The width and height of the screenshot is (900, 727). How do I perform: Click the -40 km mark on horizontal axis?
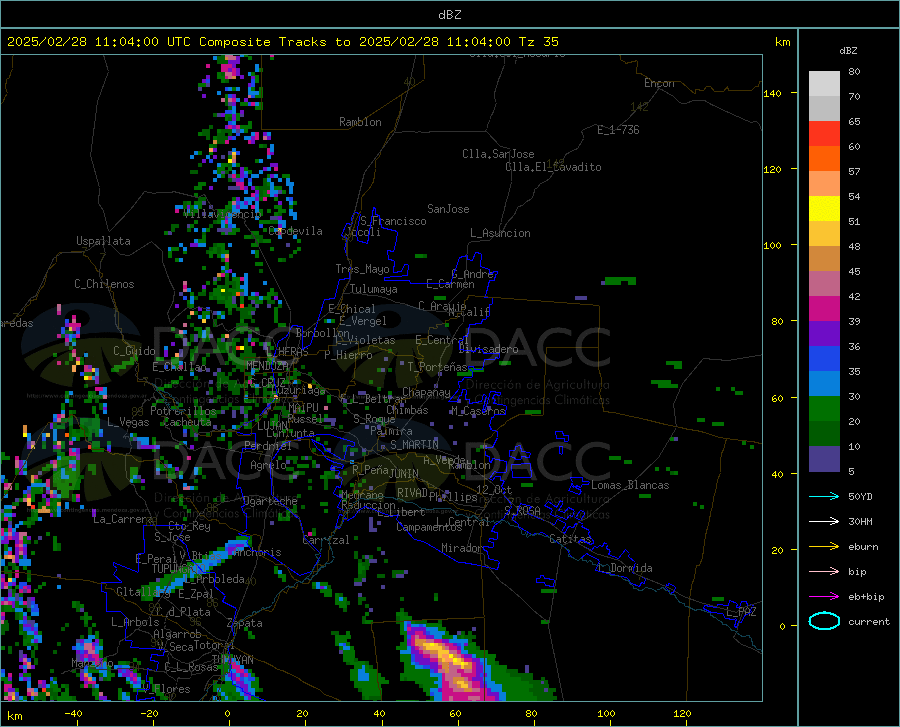73,714
